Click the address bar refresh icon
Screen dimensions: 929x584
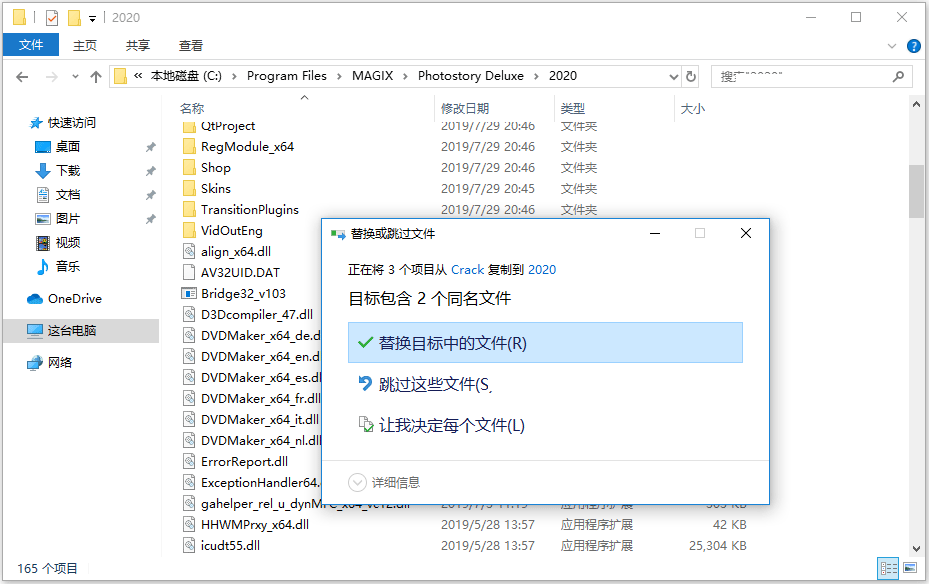tap(690, 76)
